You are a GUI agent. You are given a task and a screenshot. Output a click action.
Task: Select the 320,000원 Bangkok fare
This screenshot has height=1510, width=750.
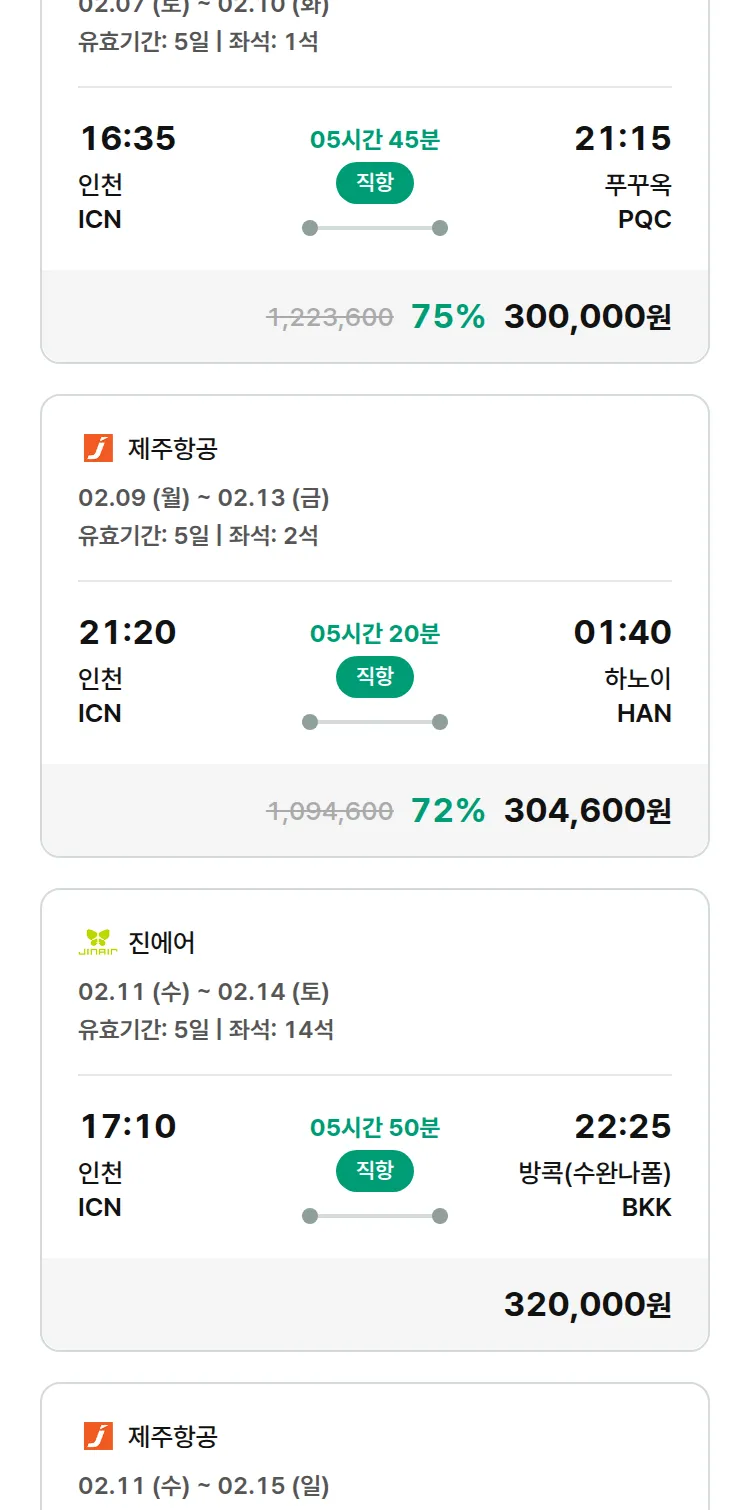[x=587, y=1305]
